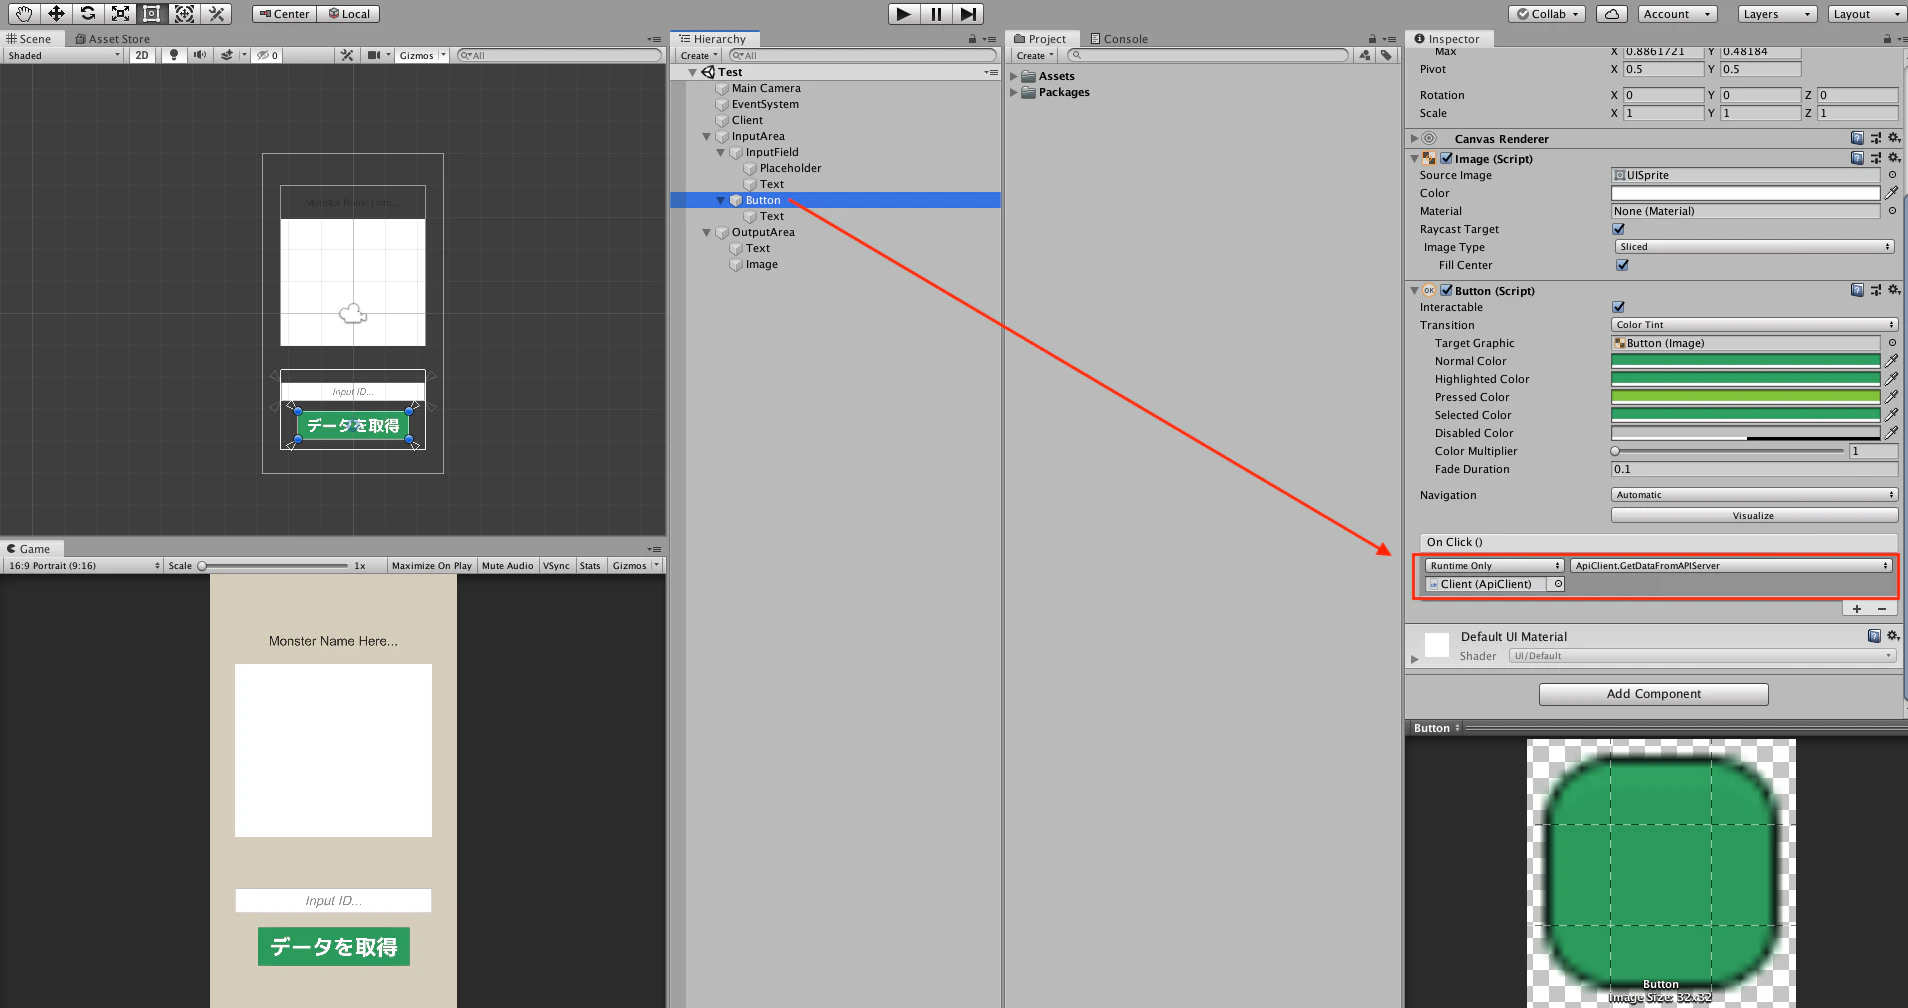The height and width of the screenshot is (1008, 1908).
Task: Click Pressed Color swatch
Action: coord(1745,397)
